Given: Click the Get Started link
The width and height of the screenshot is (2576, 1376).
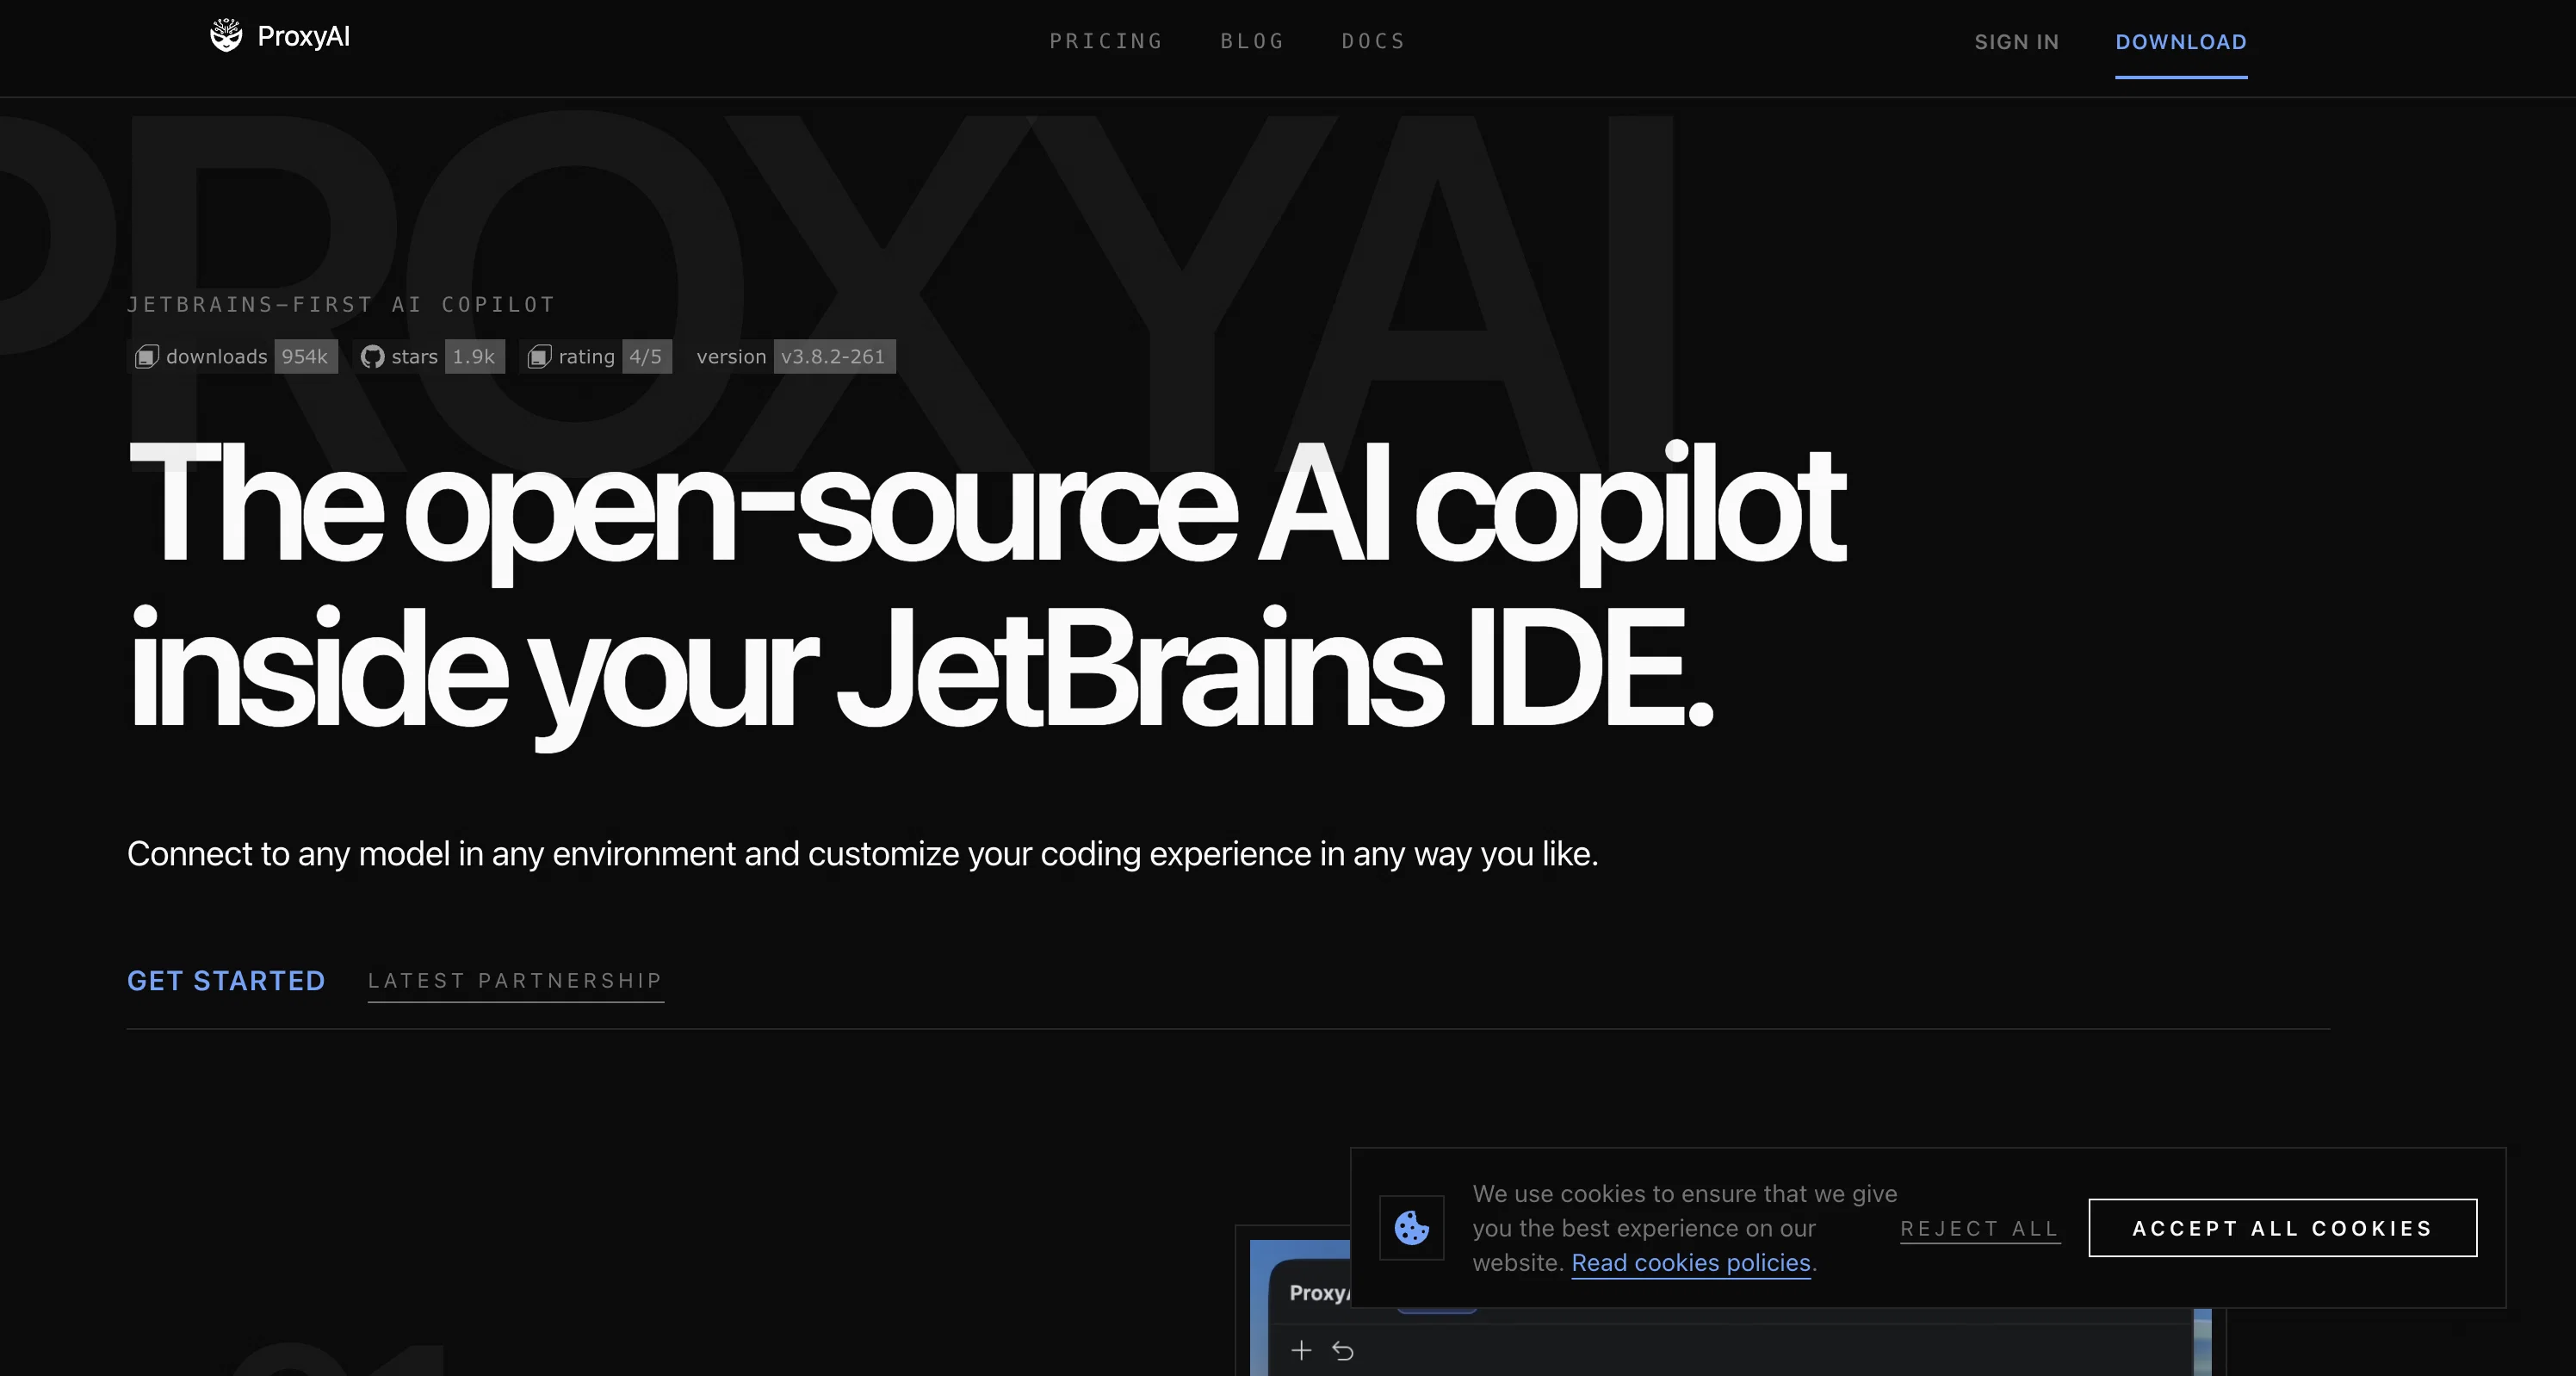Looking at the screenshot, I should 226,981.
